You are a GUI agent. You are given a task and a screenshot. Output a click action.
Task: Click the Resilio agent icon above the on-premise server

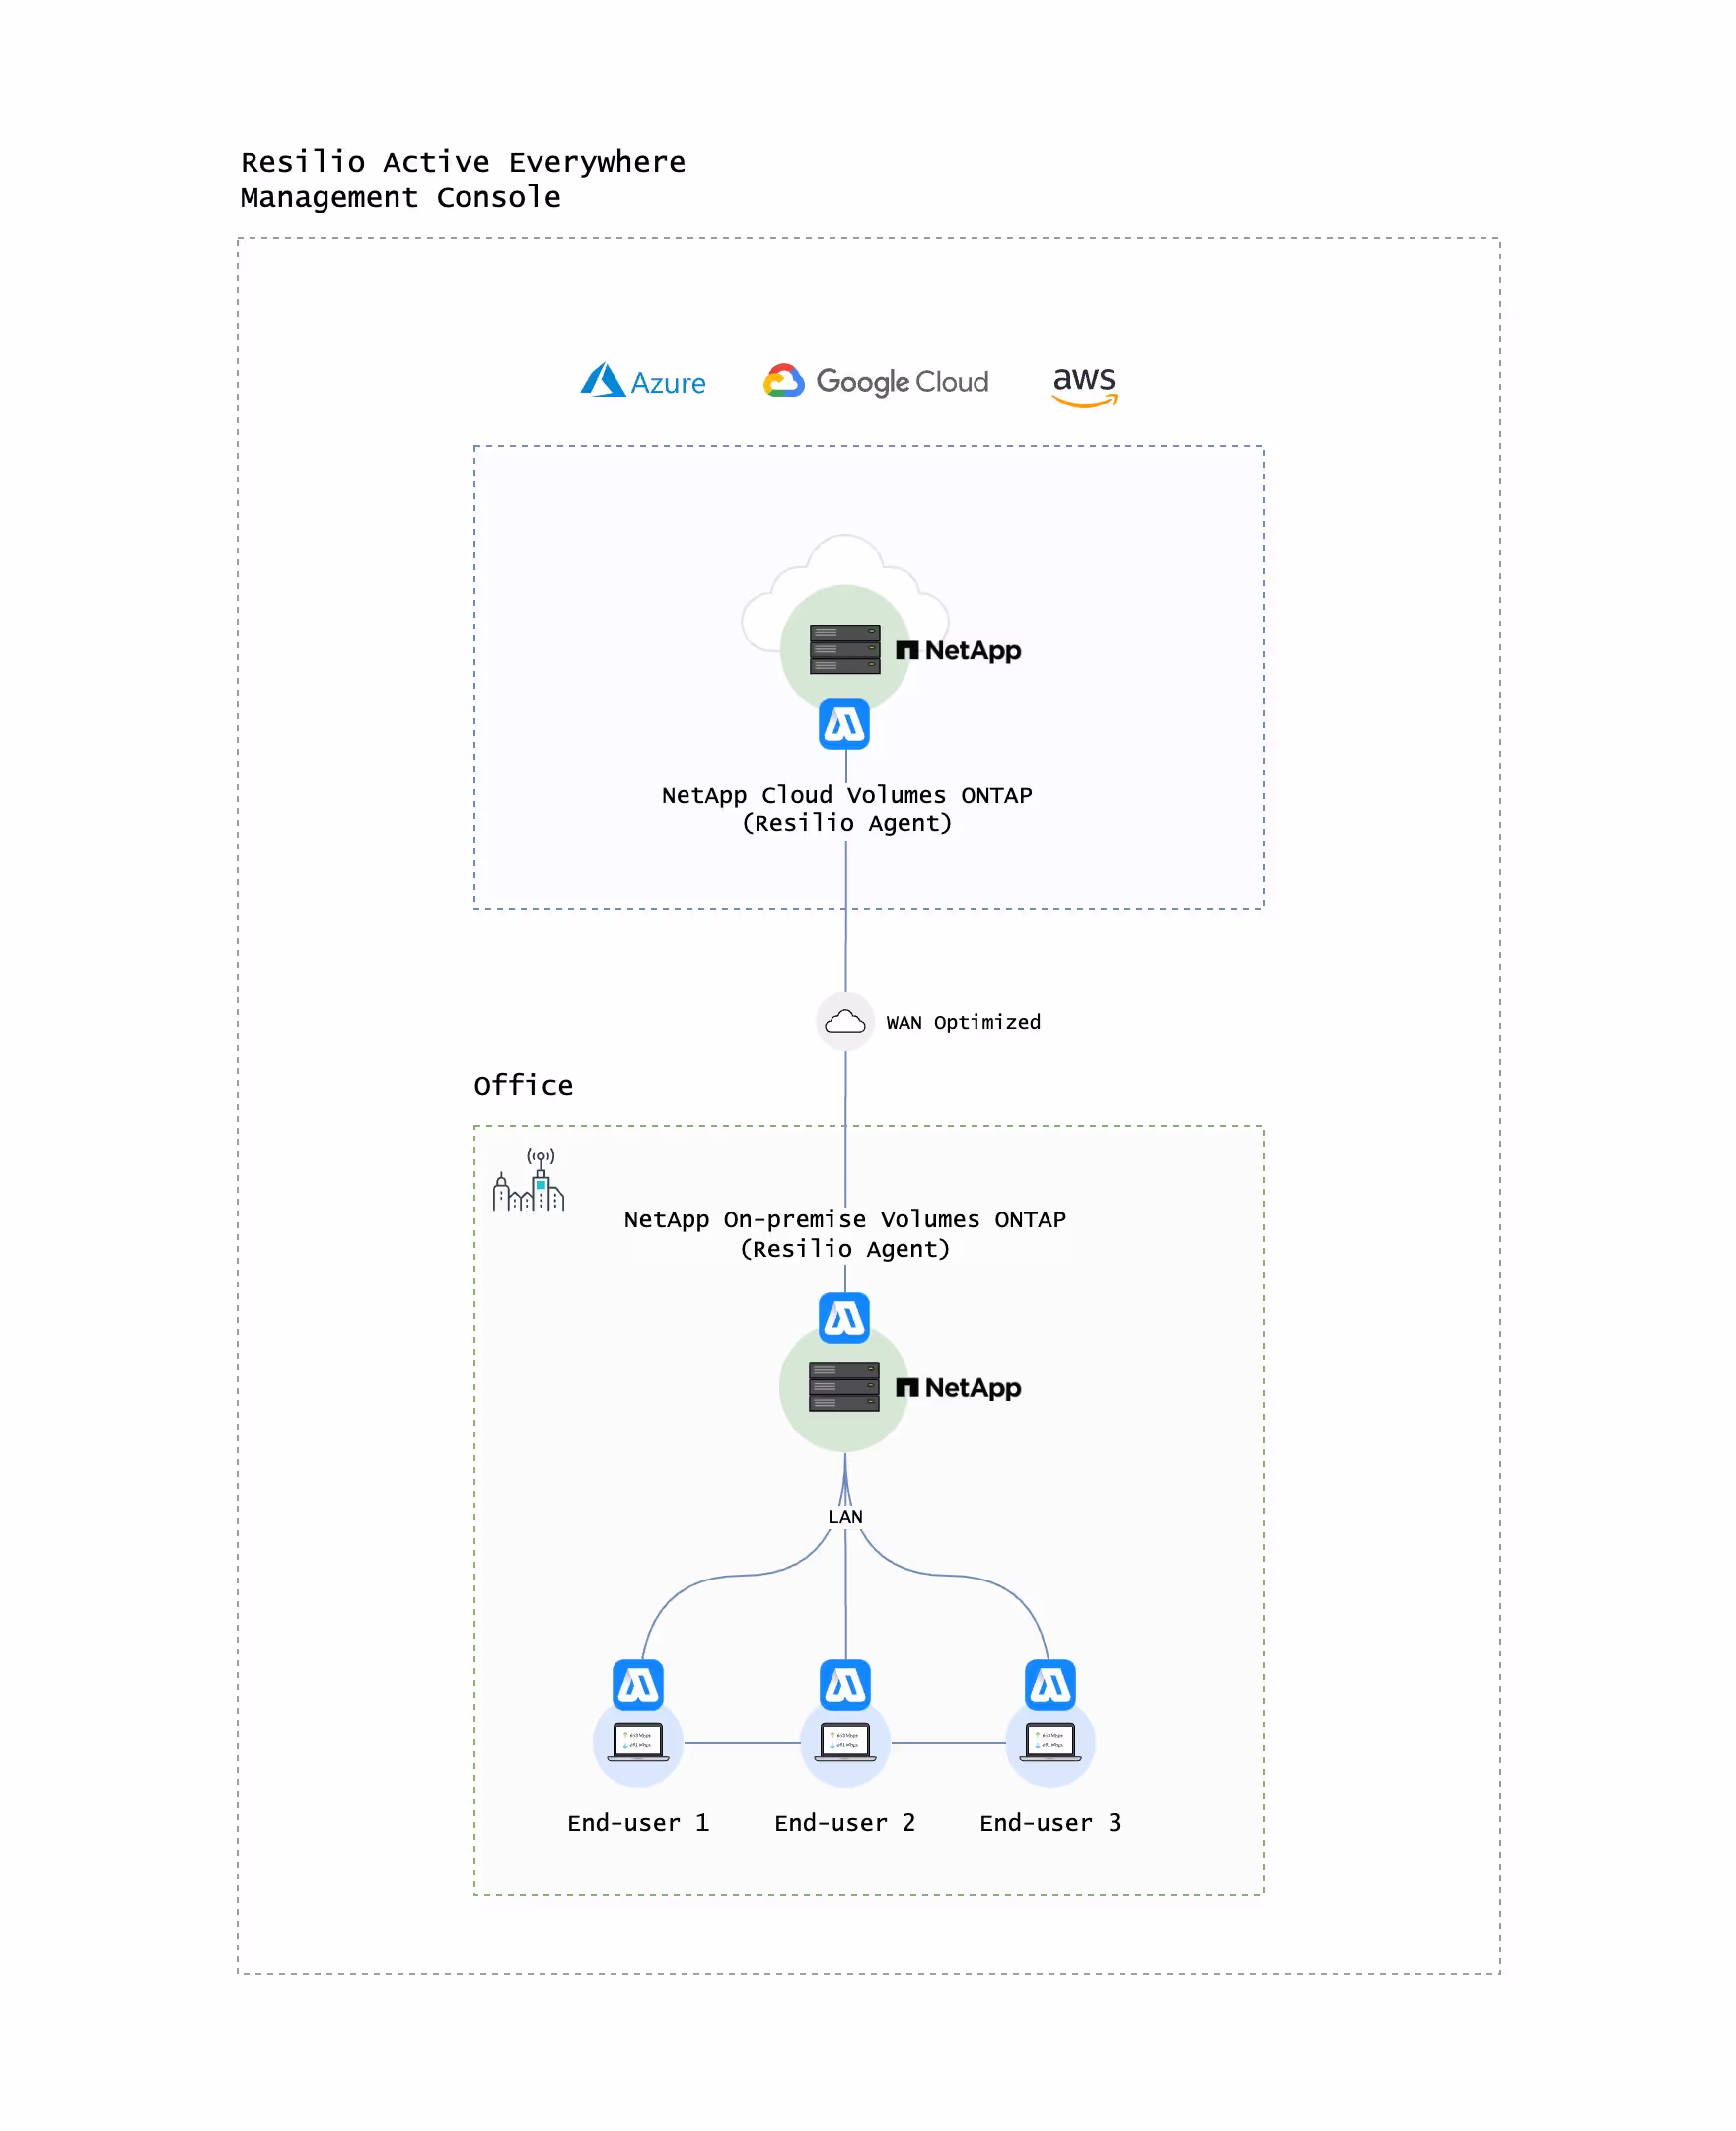click(x=844, y=1318)
